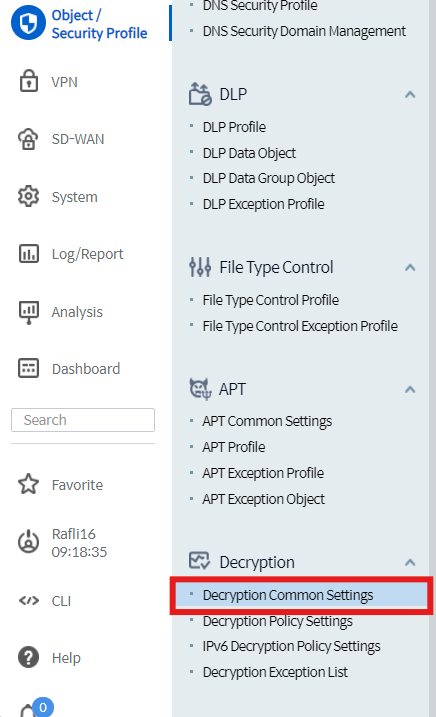Open the Rafli16 user account icon
This screenshot has width=436, height=717.
pos(28,542)
